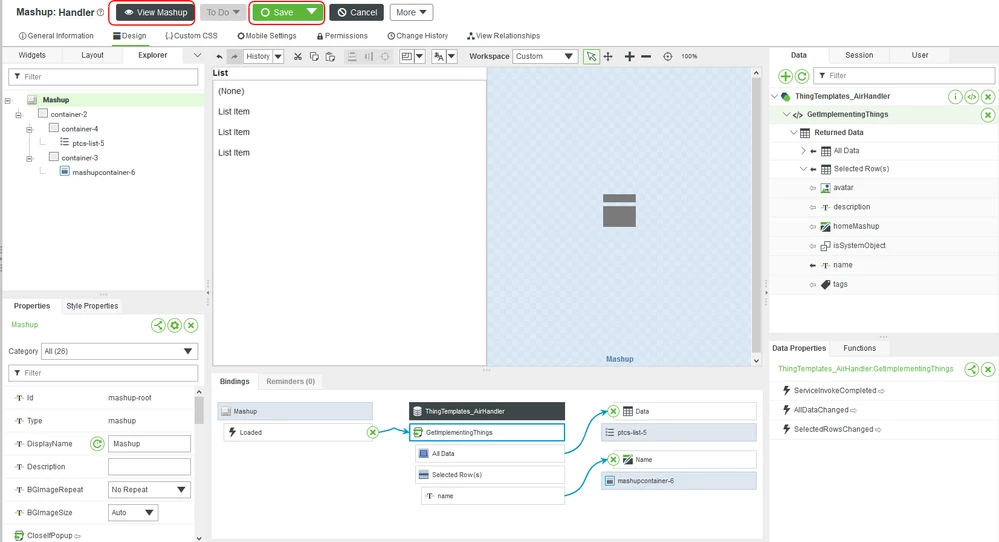Image resolution: width=999 pixels, height=542 pixels.
Task: Switch to the Layout tab
Action: point(92,55)
